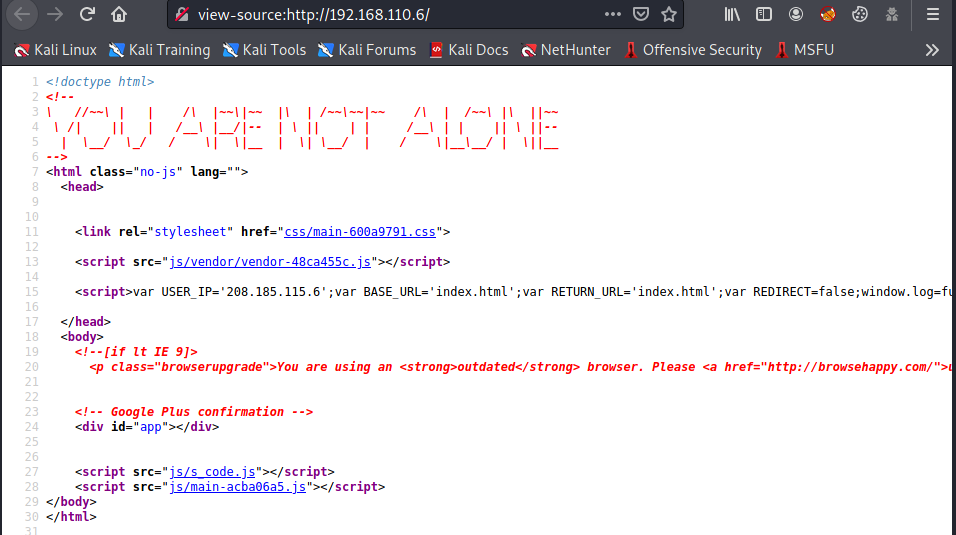Open Offensive Security bookmark
Screen dimensions: 956x535
692,50
